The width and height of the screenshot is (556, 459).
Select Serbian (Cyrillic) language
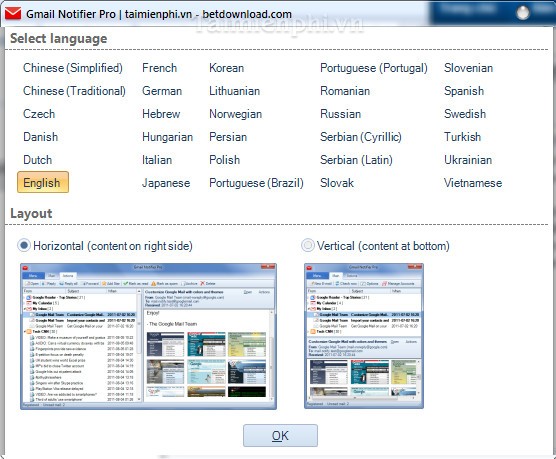pos(361,137)
